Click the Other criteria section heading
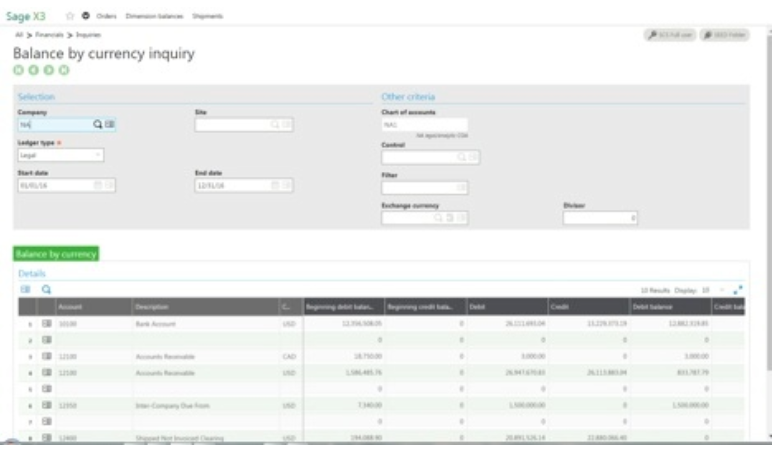 408,96
